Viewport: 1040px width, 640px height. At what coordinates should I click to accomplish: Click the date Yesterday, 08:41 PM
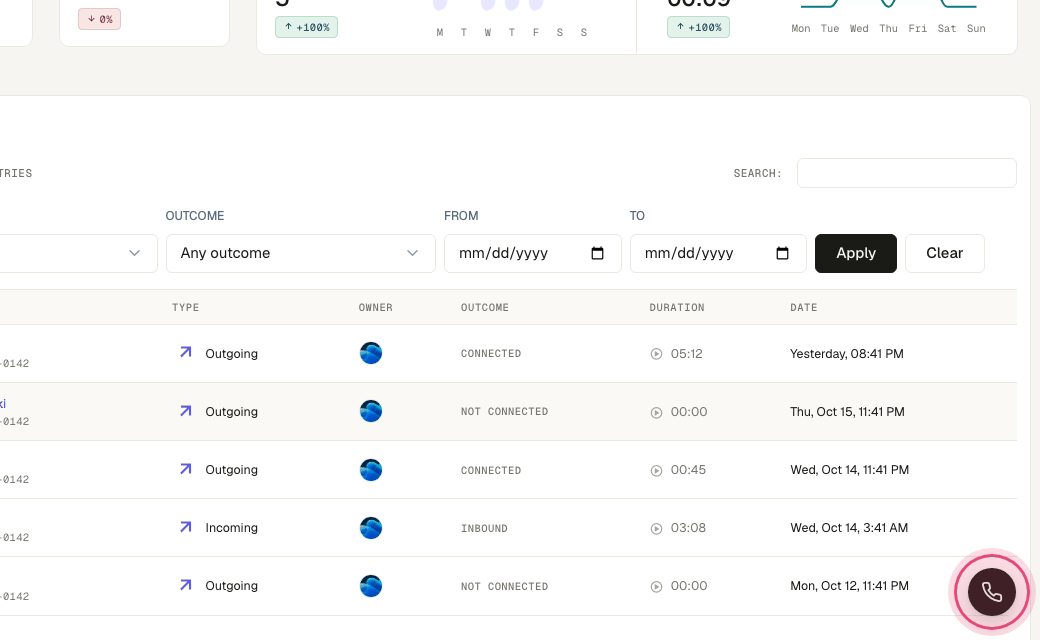(x=846, y=353)
